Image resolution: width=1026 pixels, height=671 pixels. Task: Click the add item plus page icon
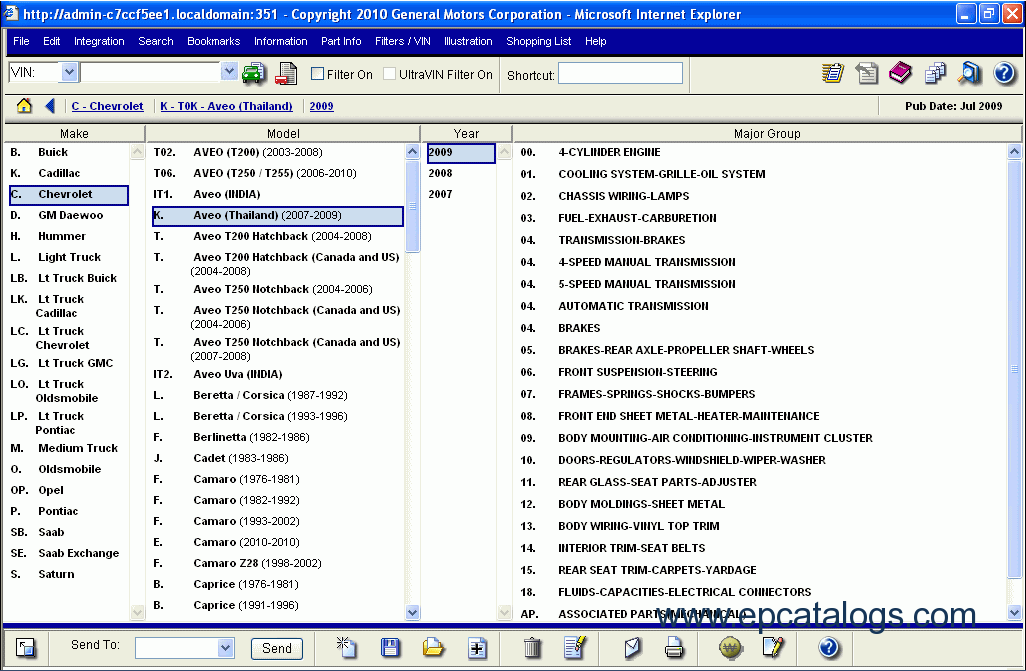pyautogui.click(x=477, y=648)
